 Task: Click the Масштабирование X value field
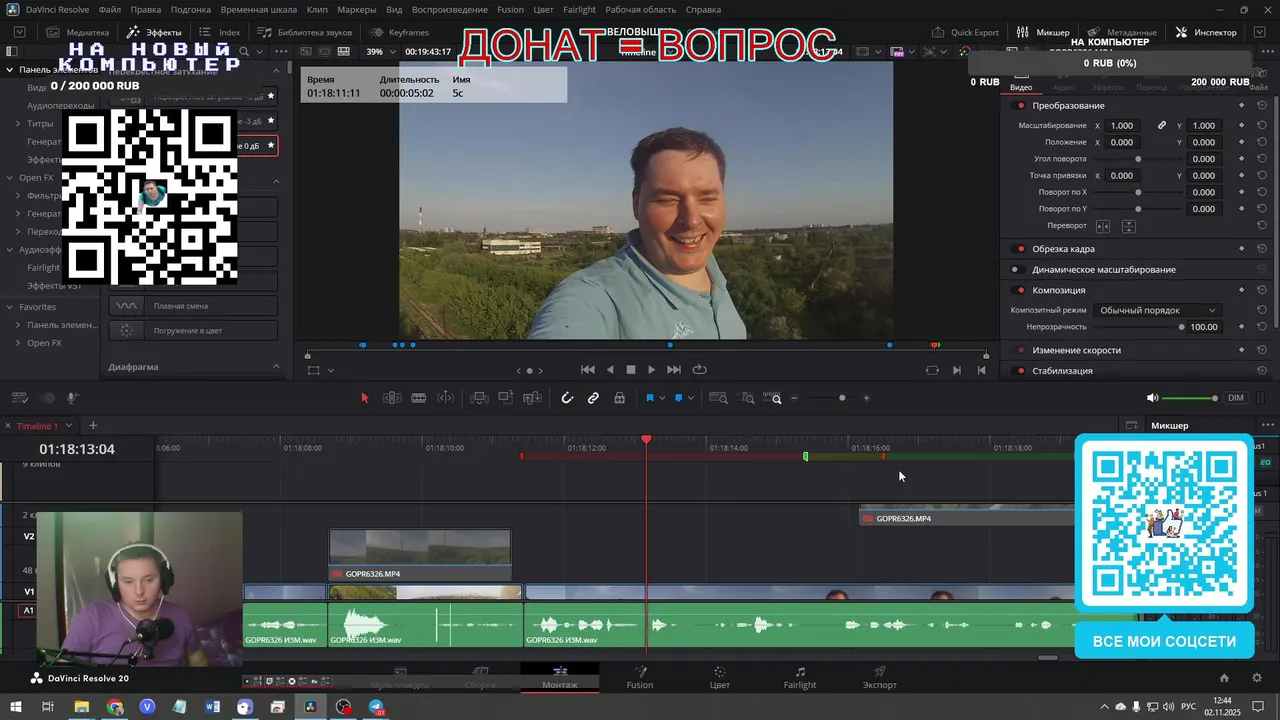pos(1123,126)
